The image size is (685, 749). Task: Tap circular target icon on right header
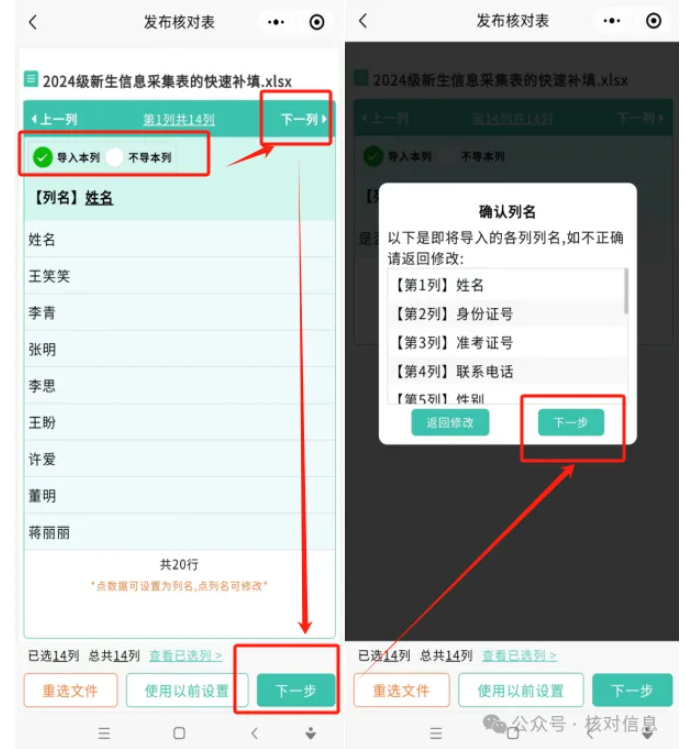[x=653, y=21]
